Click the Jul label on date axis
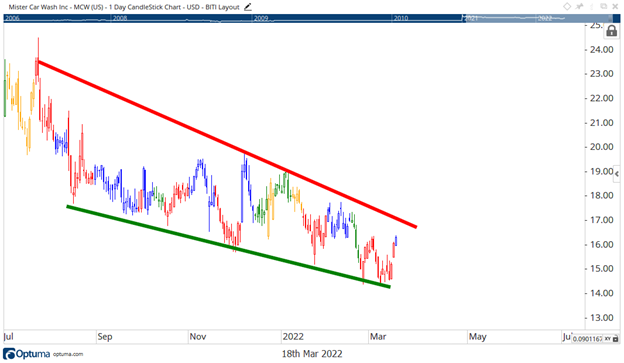The image size is (624, 363). pyautogui.click(x=8, y=336)
